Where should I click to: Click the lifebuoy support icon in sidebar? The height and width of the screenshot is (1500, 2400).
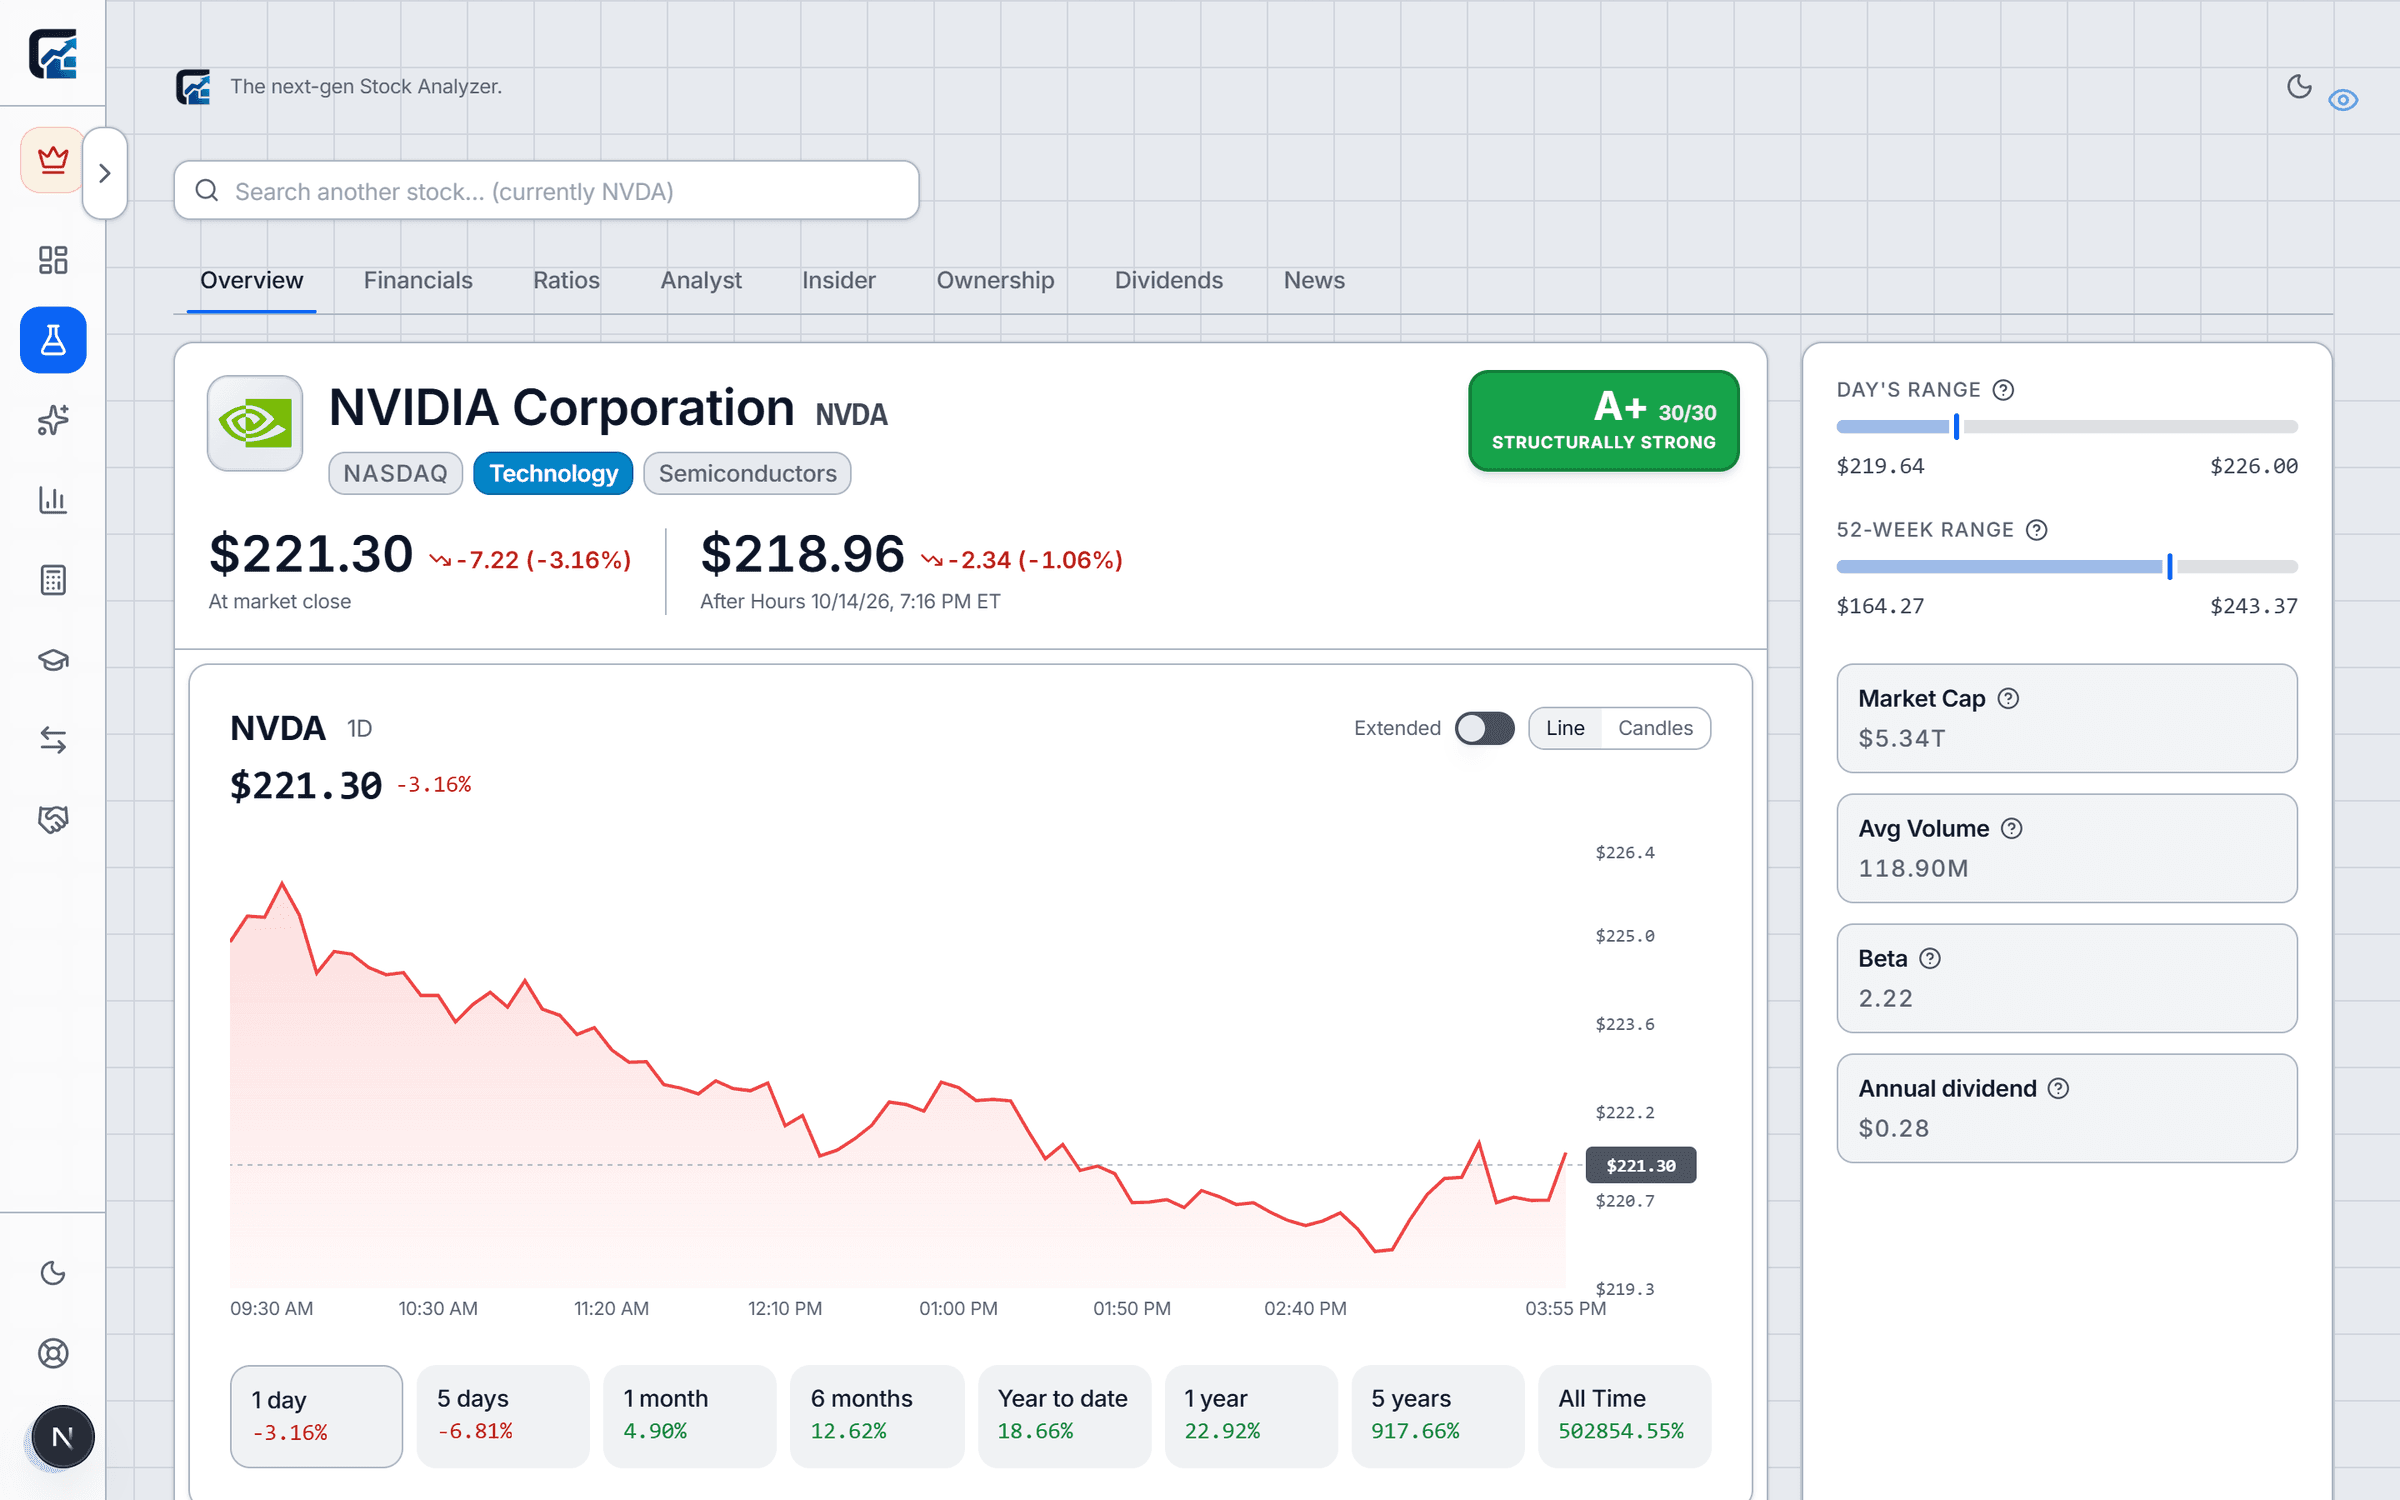(53, 1353)
